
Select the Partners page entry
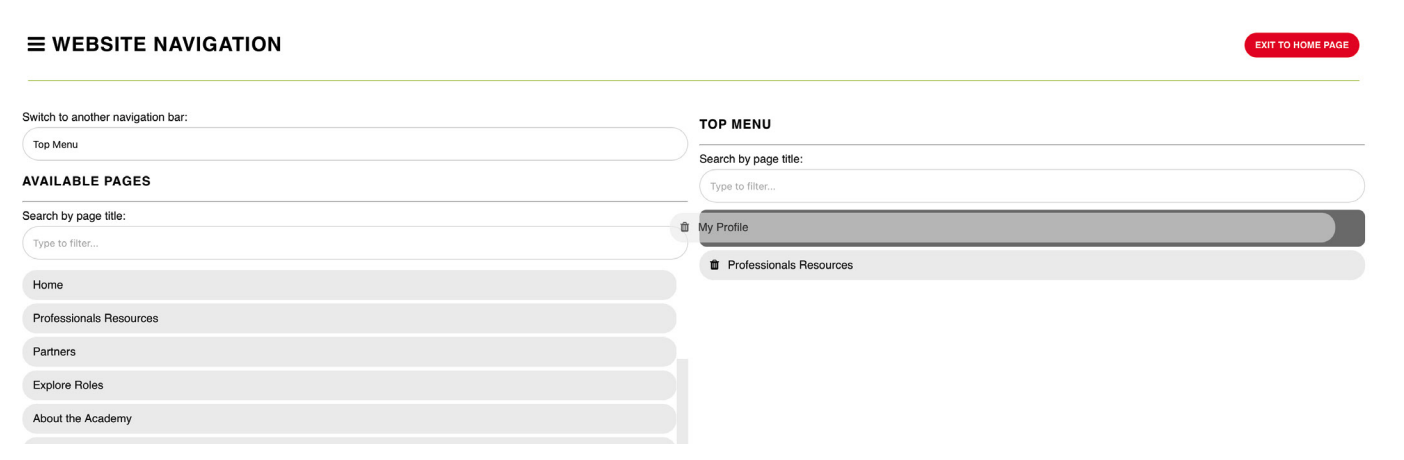pos(348,352)
